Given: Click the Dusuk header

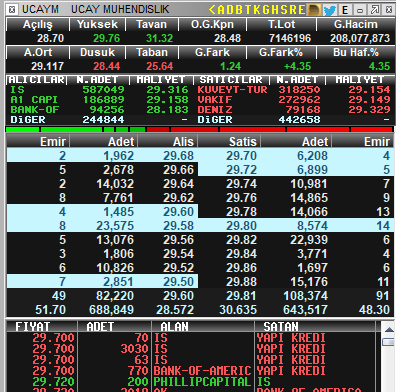Looking at the screenshot, I should (97, 52).
